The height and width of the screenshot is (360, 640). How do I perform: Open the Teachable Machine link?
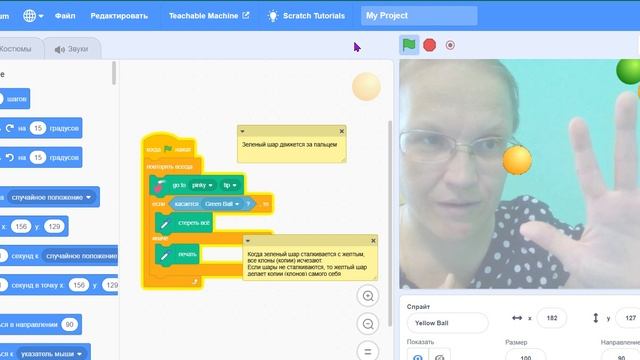coord(209,16)
